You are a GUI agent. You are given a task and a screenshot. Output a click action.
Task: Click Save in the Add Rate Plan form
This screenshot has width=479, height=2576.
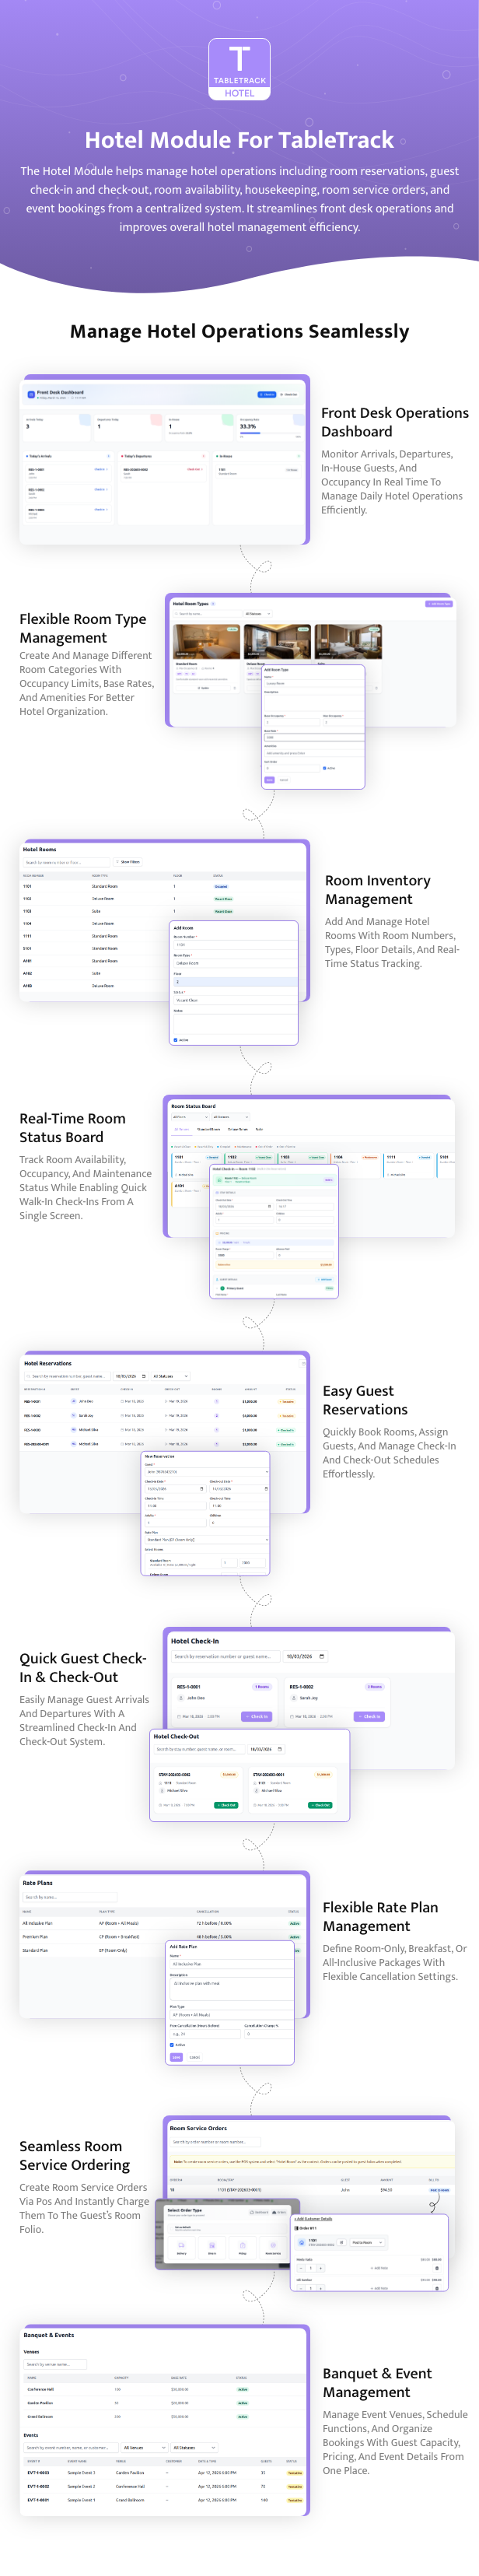point(177,2057)
